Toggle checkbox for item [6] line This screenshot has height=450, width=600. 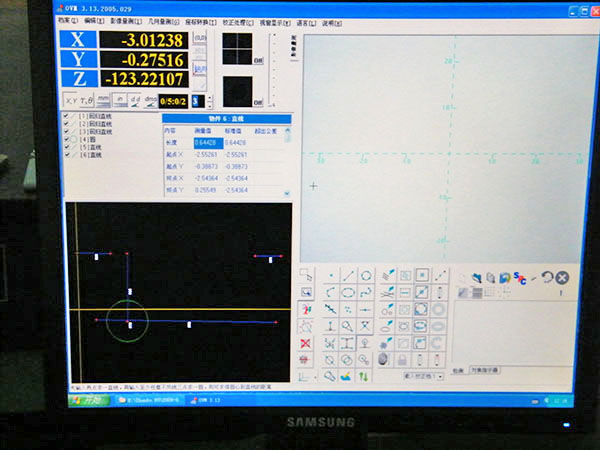click(67, 153)
